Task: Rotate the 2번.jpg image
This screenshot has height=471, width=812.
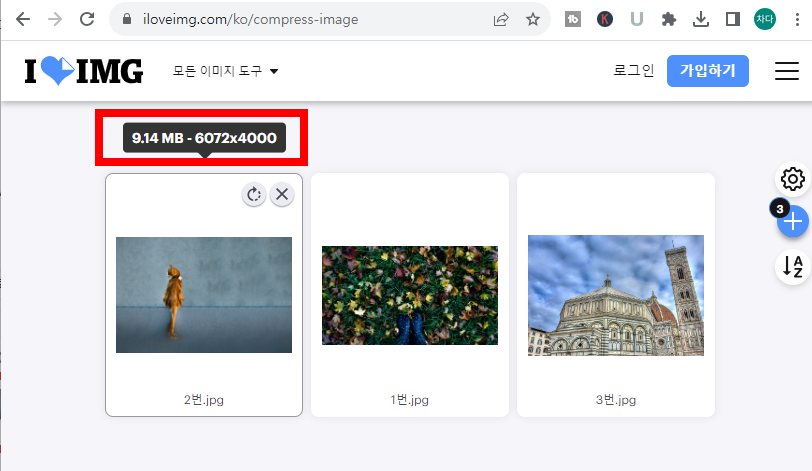Action: [x=254, y=195]
